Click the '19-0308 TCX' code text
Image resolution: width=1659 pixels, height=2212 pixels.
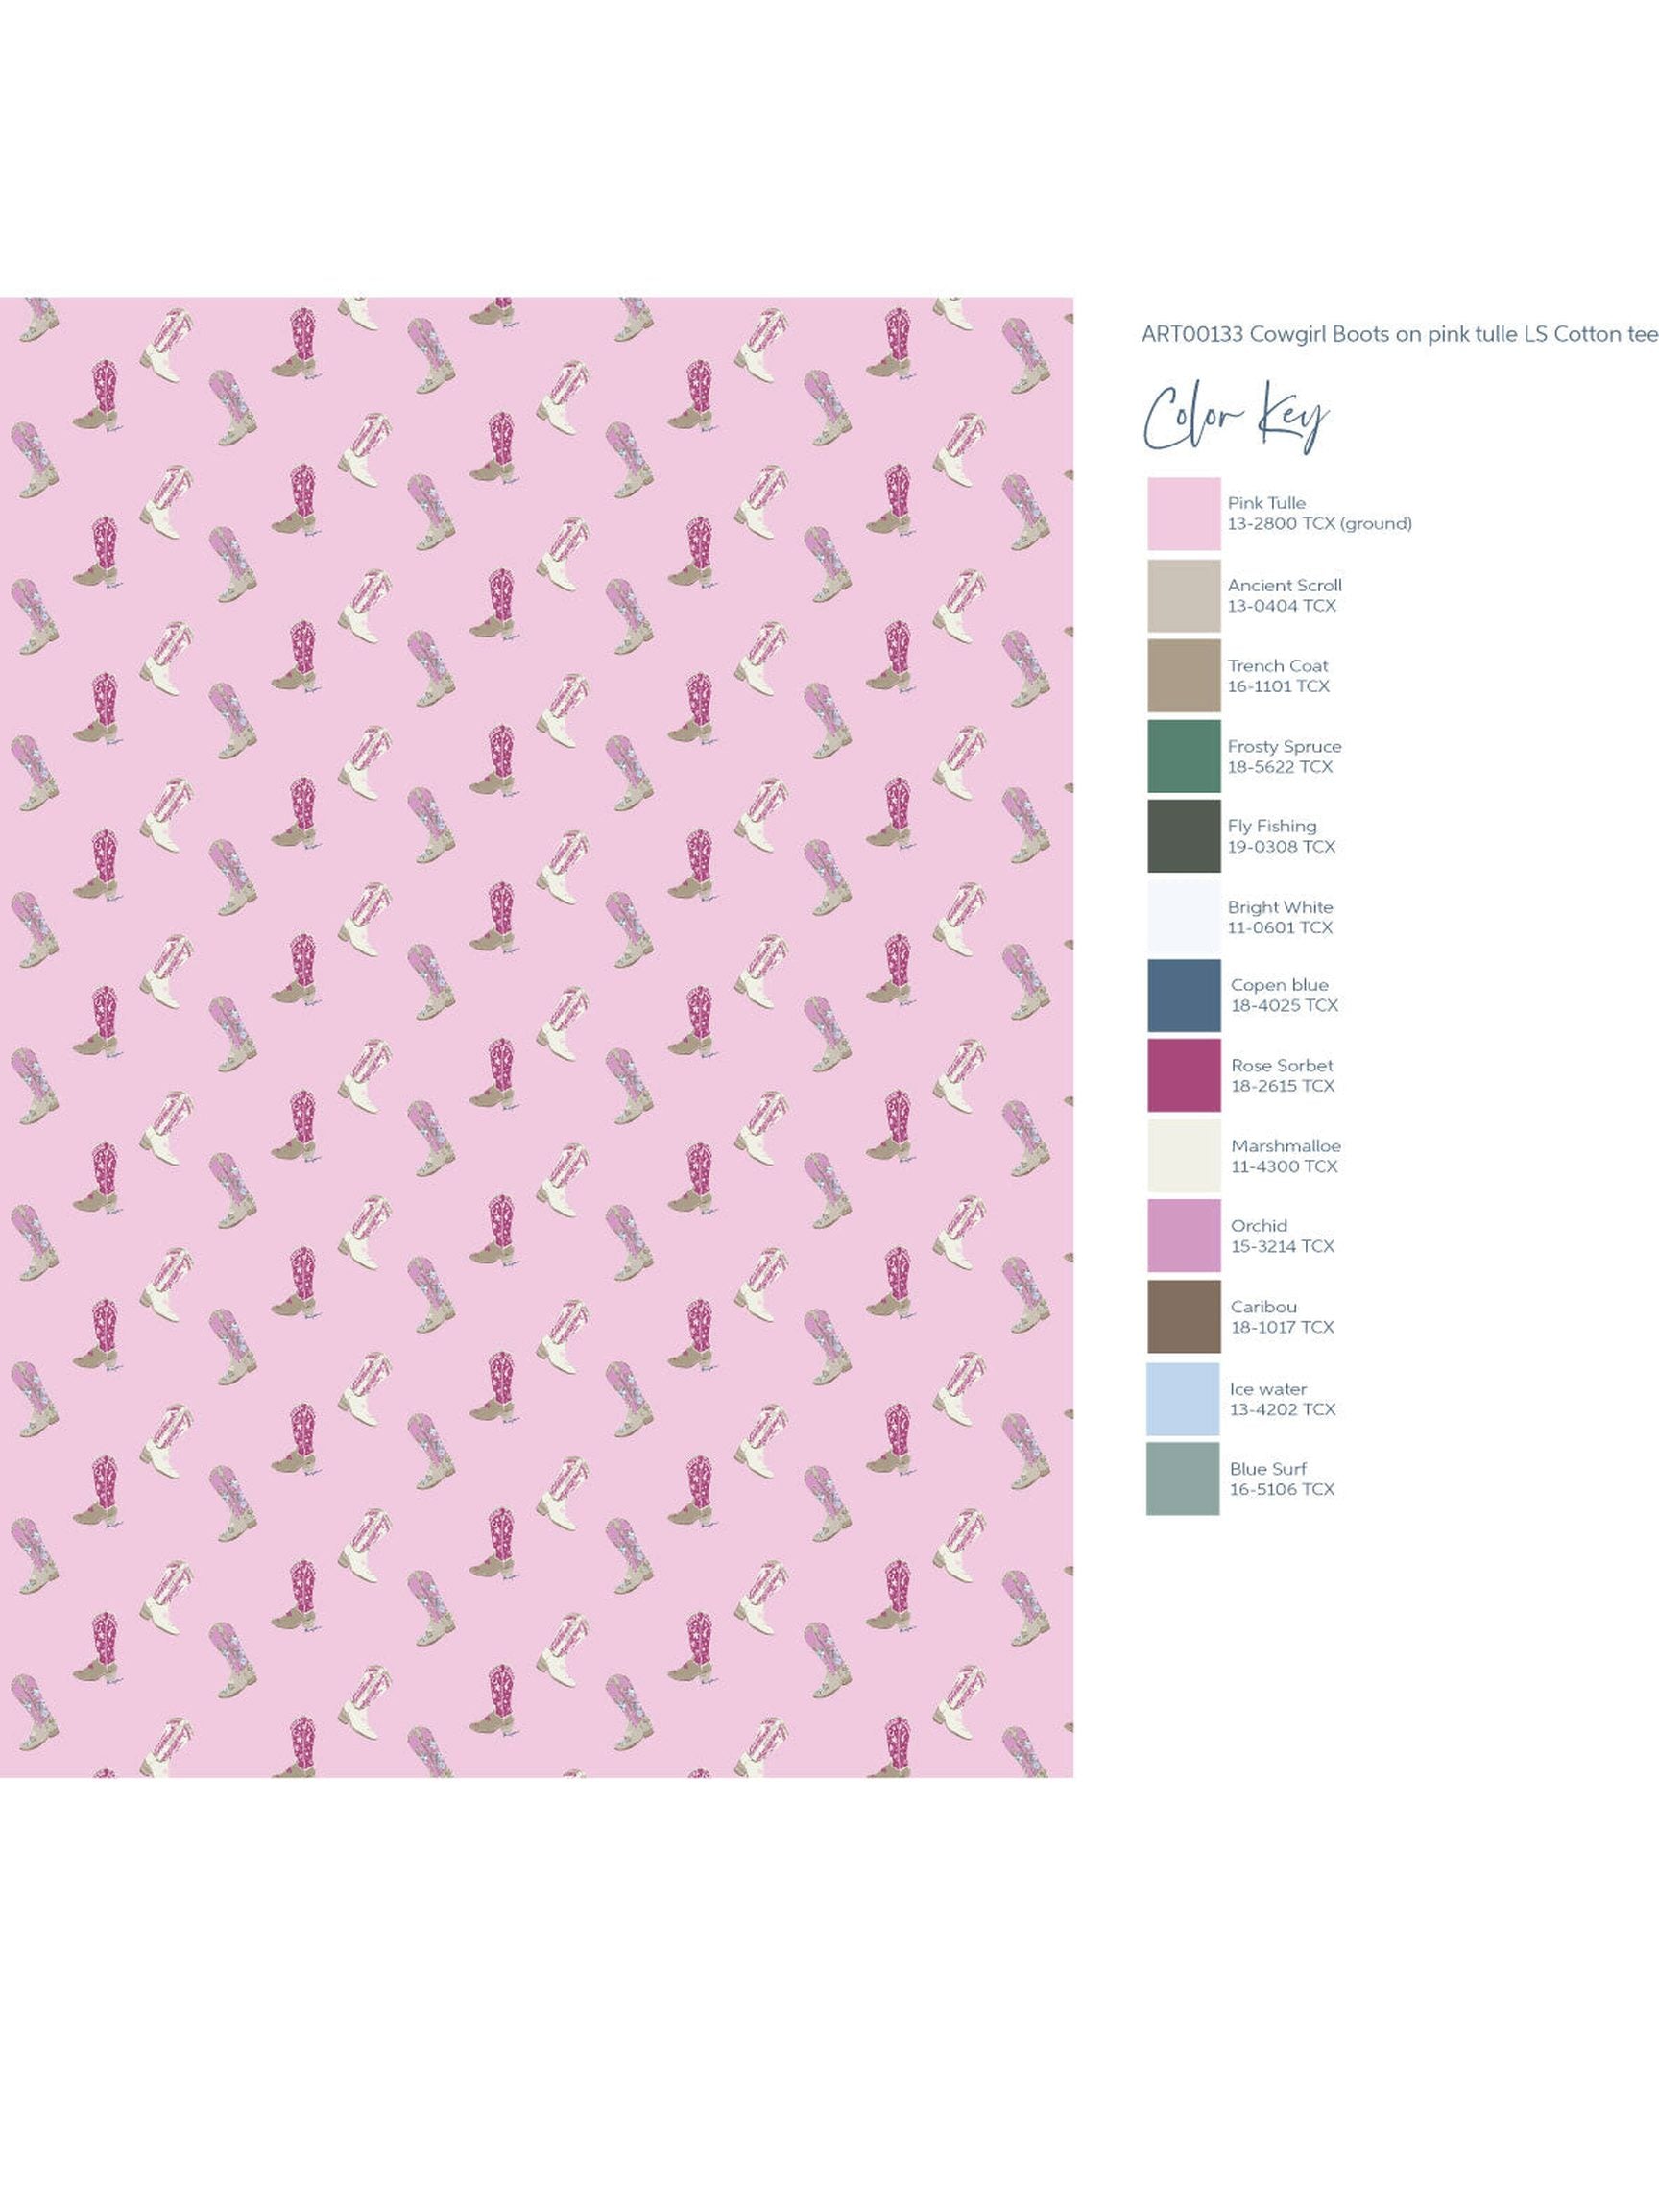pyautogui.click(x=1281, y=847)
